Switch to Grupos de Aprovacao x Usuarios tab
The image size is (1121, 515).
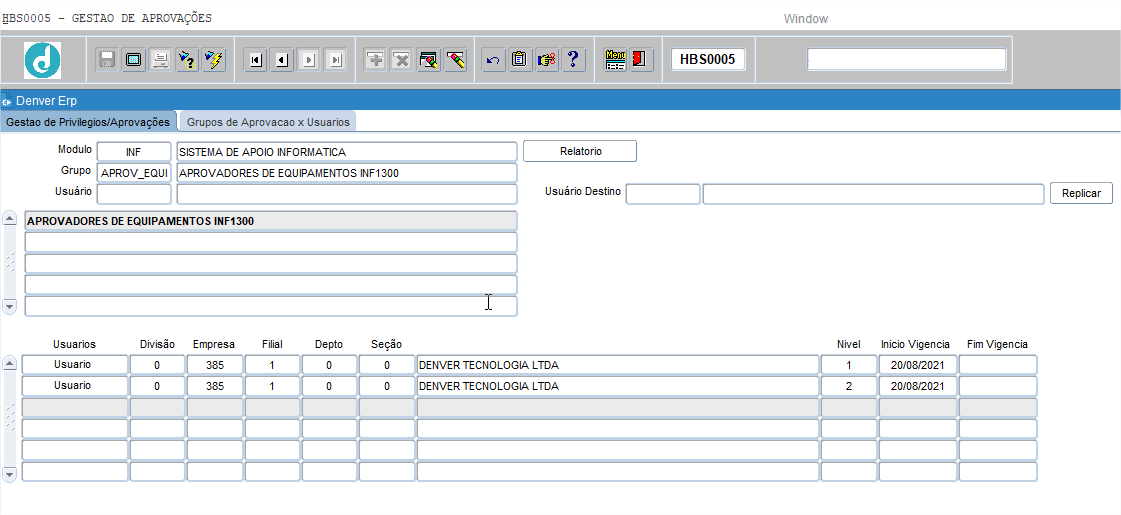click(x=268, y=122)
